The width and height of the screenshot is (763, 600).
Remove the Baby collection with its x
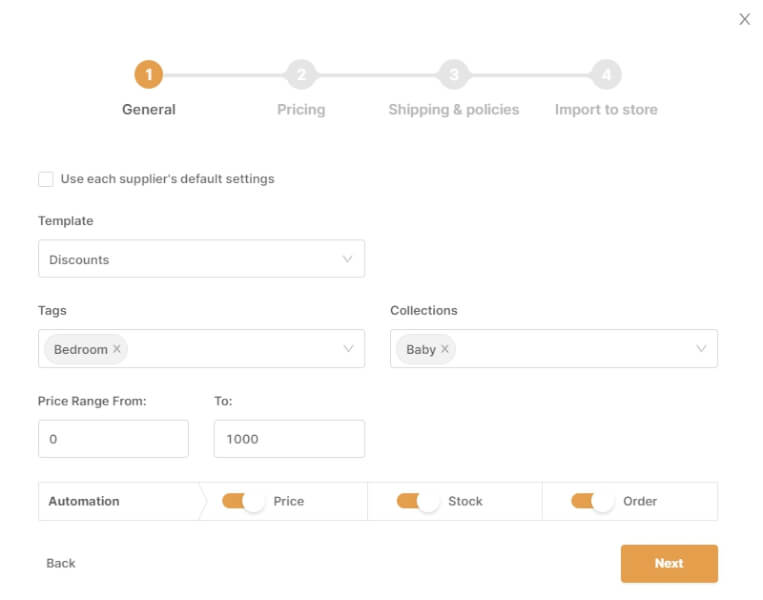445,349
